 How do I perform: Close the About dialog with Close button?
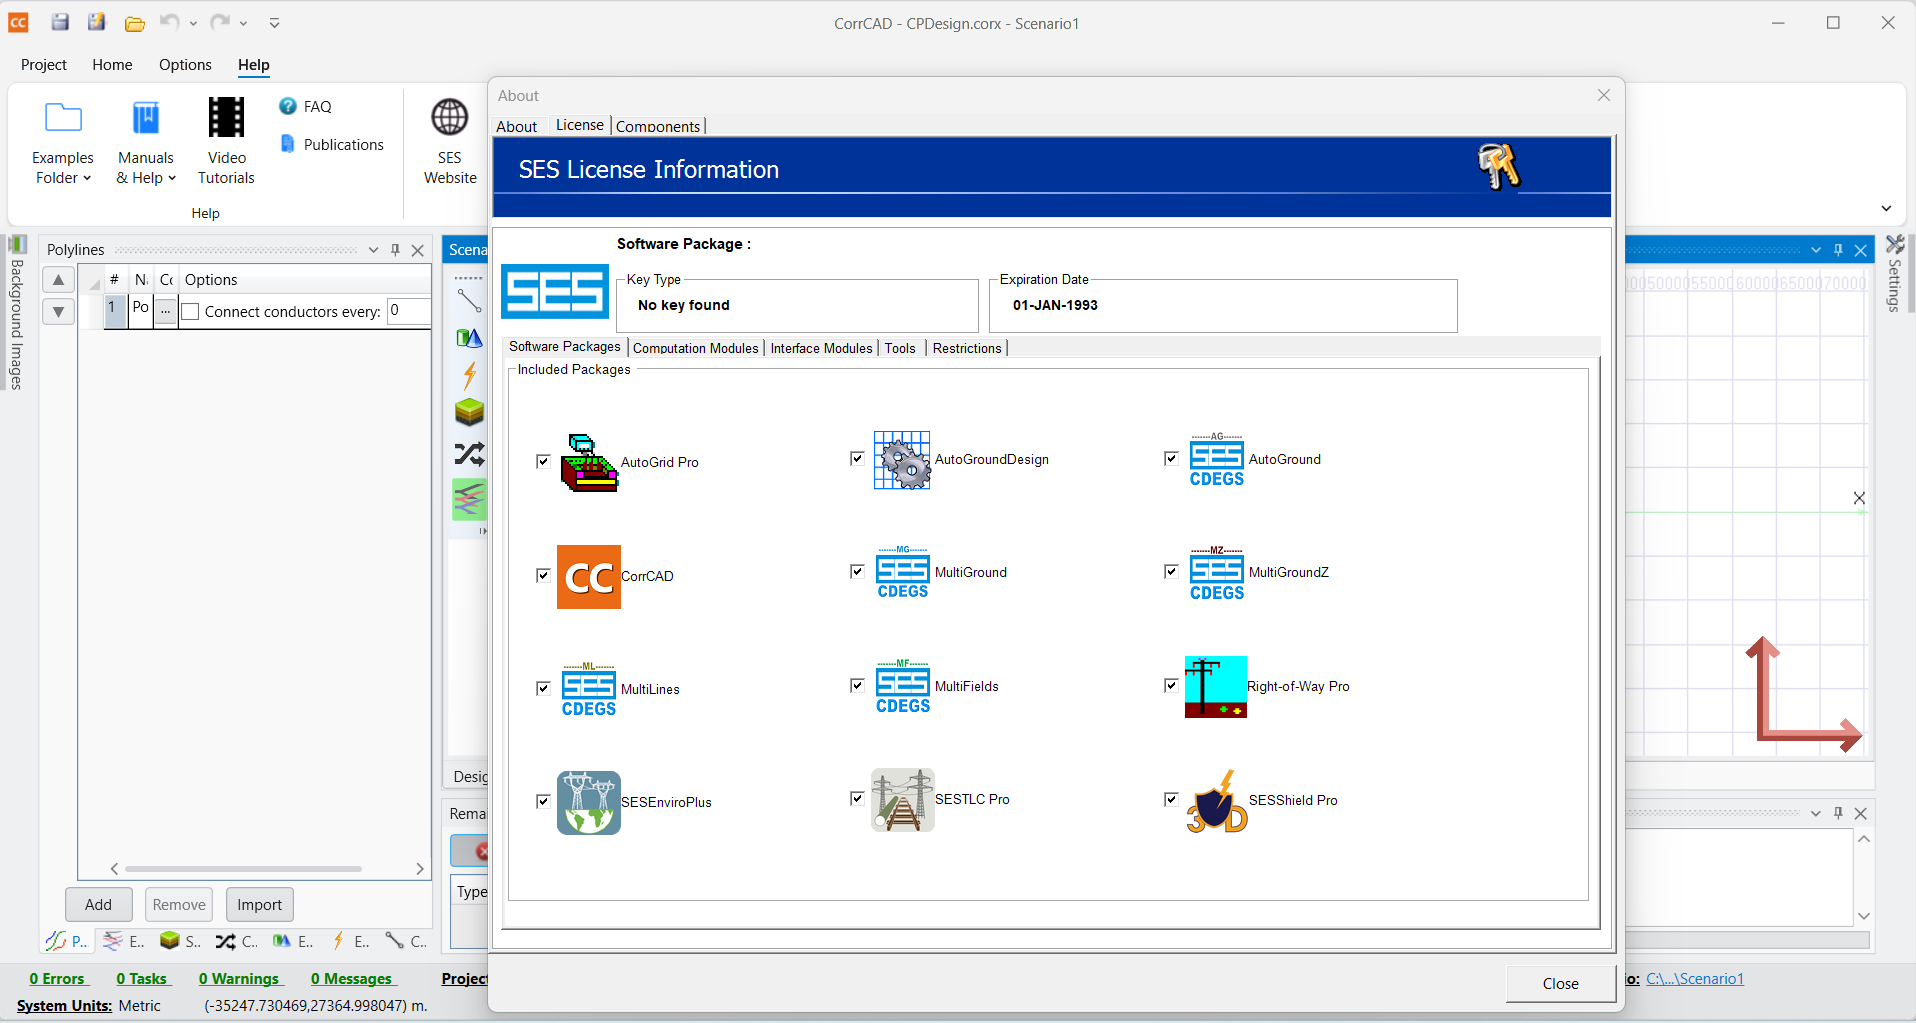tap(1560, 984)
